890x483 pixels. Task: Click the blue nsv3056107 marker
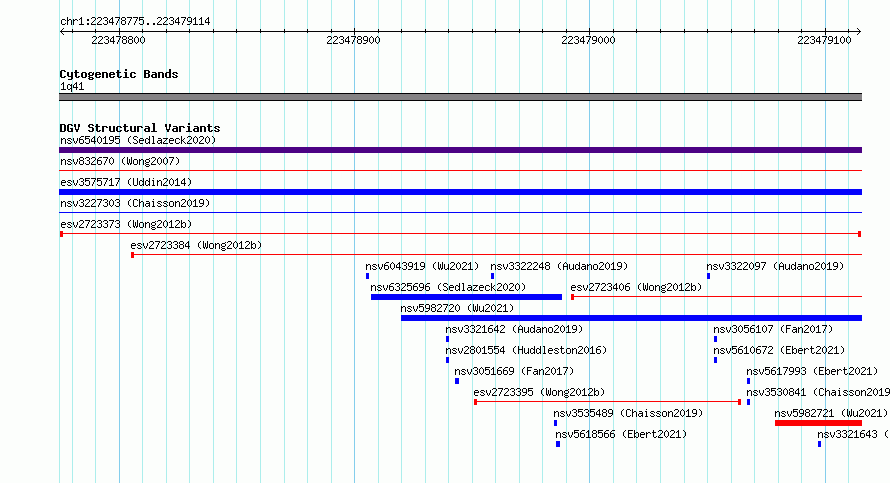715,339
